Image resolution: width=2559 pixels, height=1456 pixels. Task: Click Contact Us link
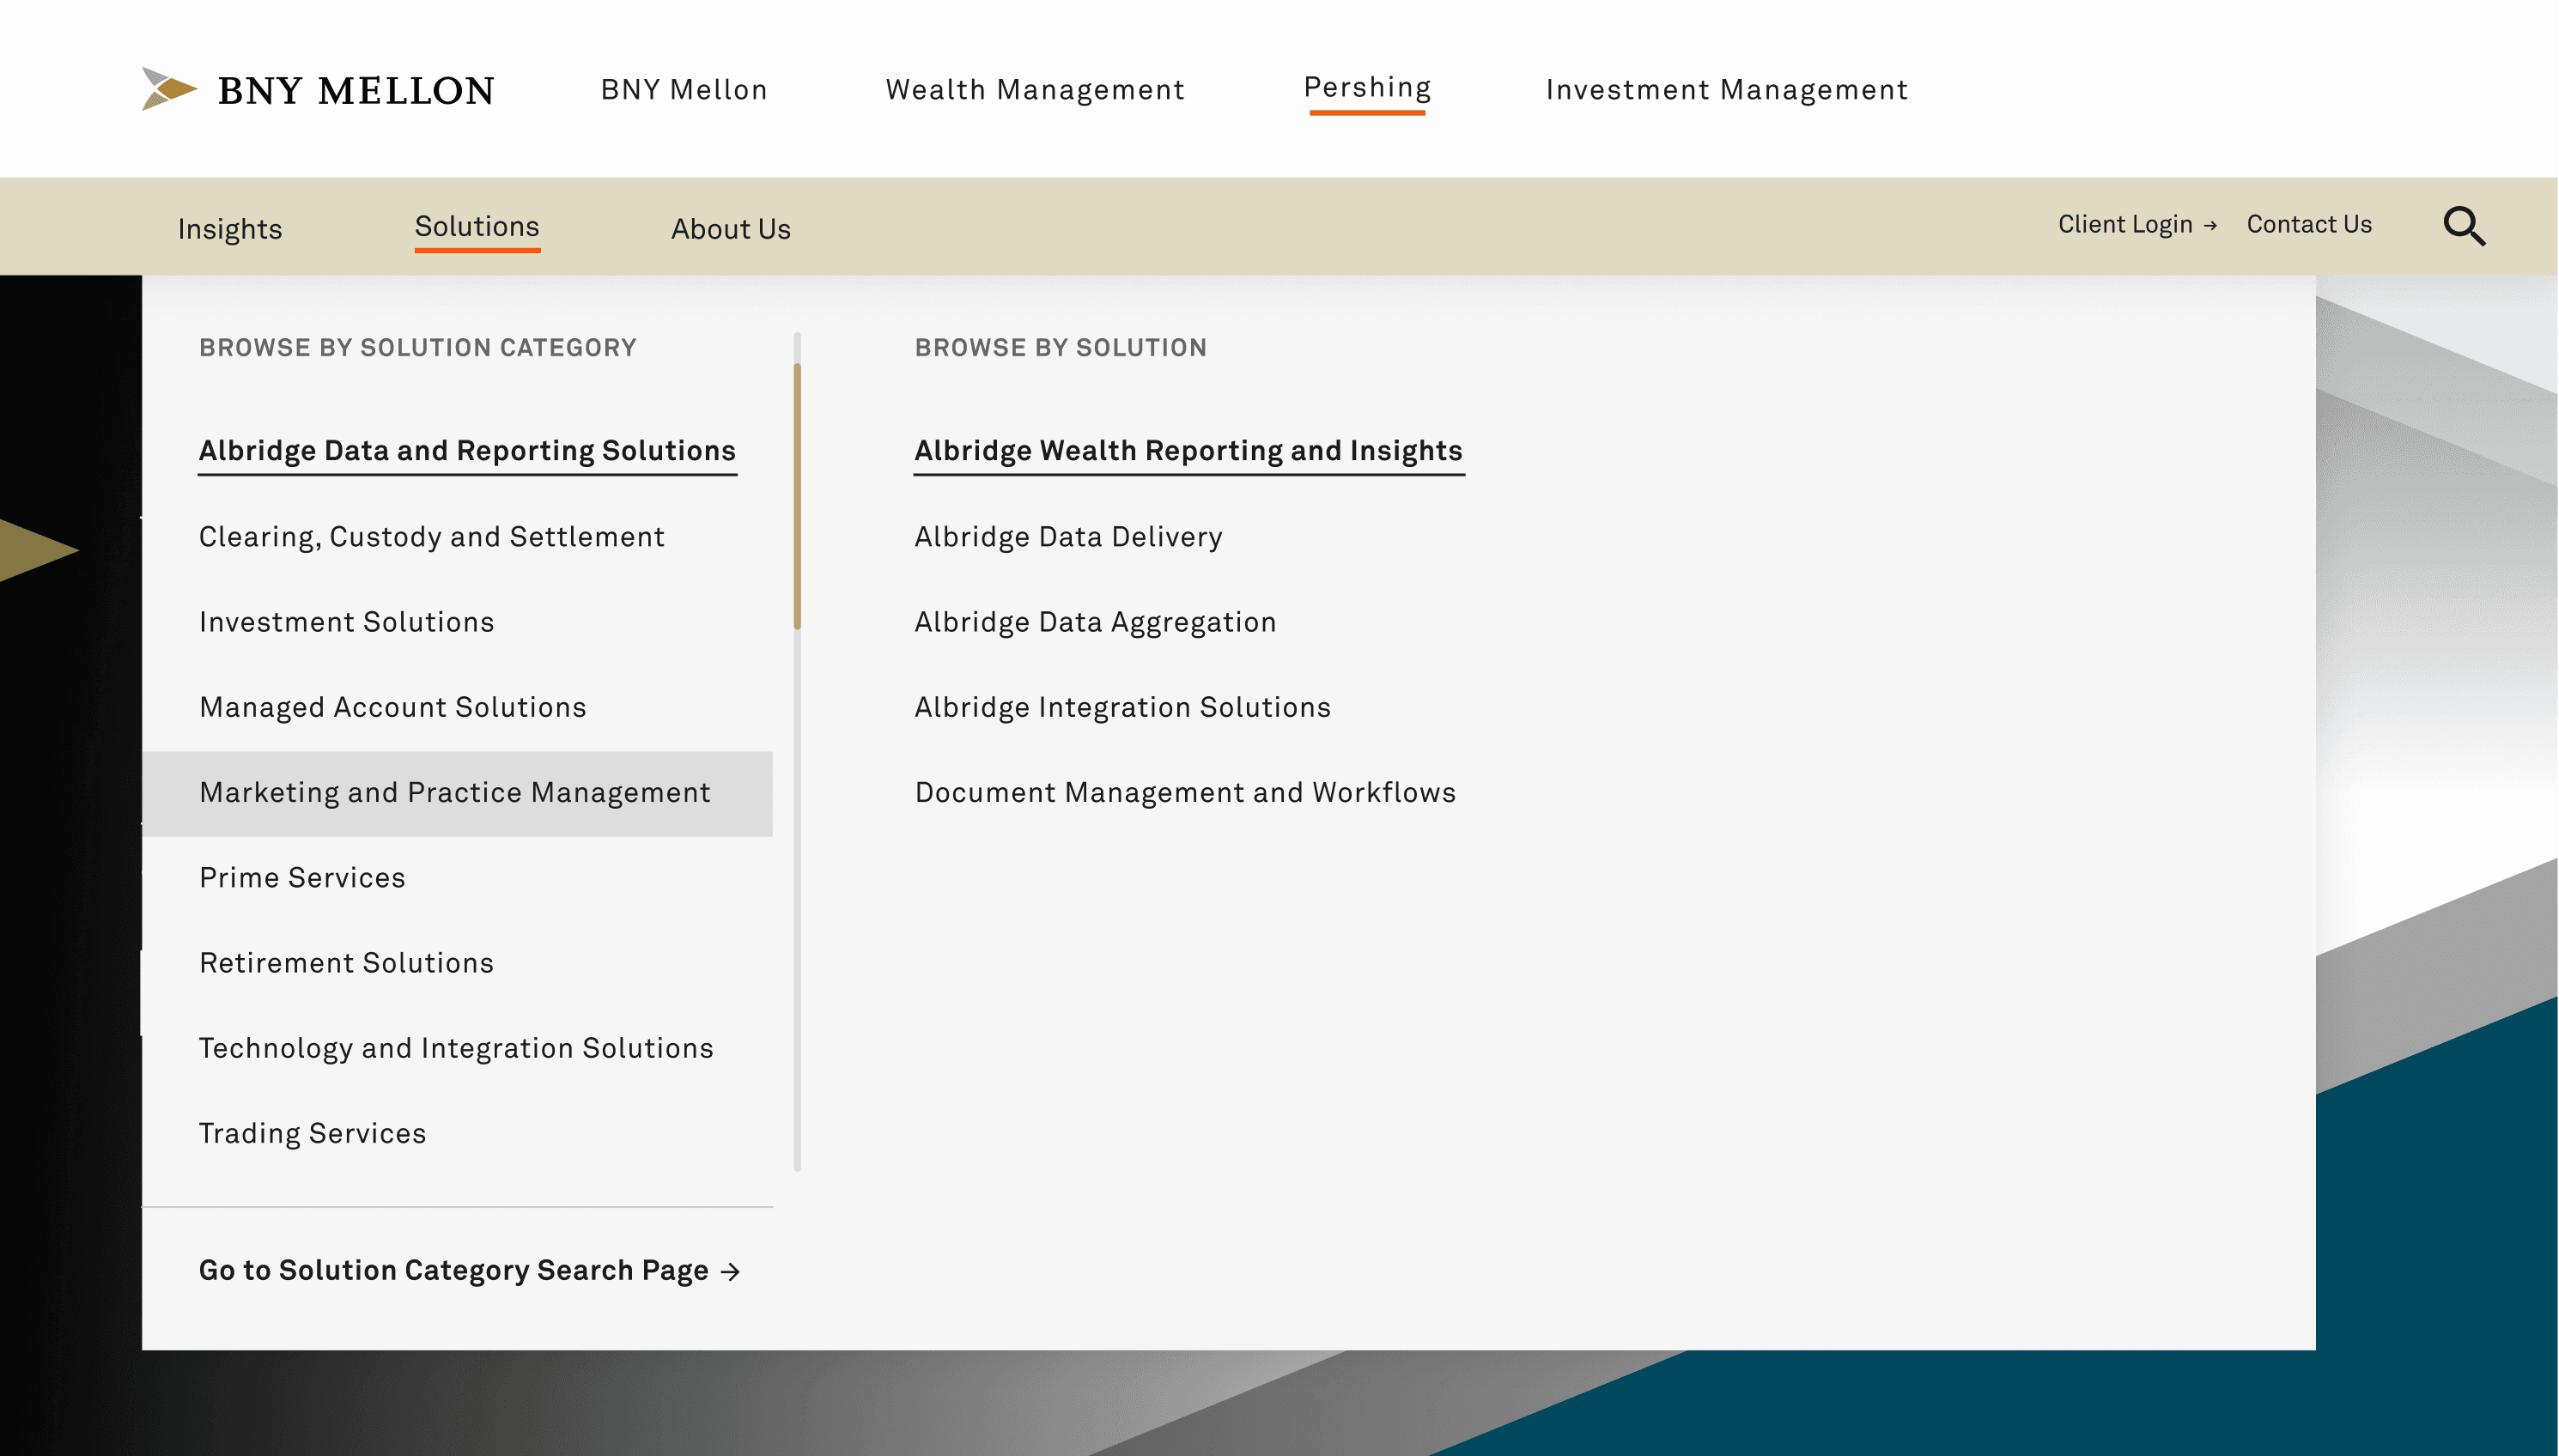2308,224
